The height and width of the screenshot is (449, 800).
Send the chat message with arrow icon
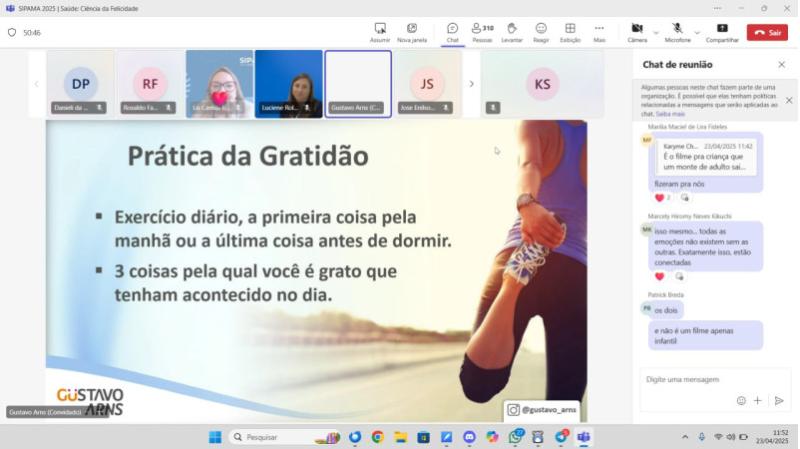point(779,401)
